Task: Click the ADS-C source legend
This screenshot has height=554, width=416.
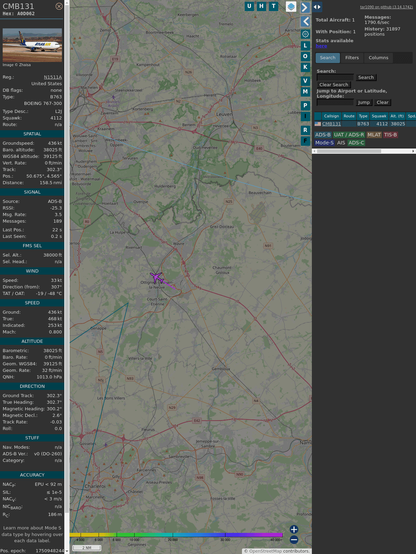Action: (356, 143)
